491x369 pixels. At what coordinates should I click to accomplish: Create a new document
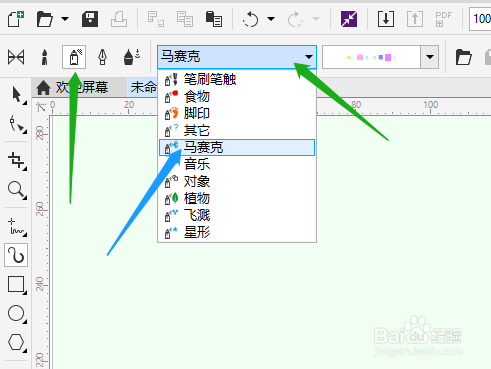(16, 19)
